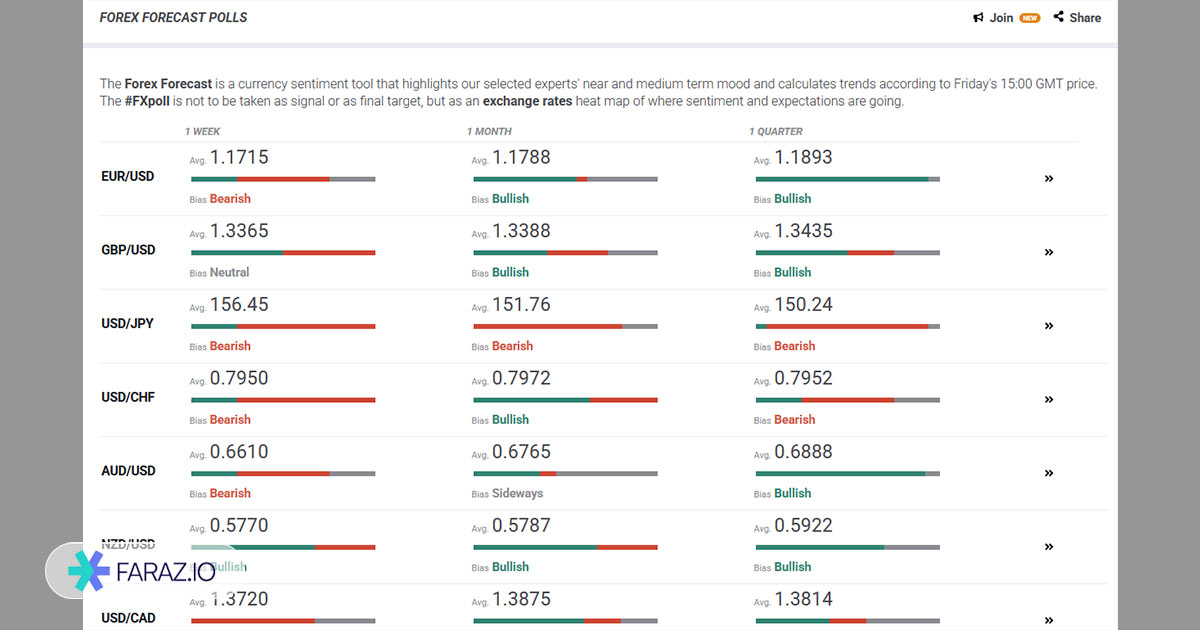Click EUR/USD 1 week sentiment bar
1200x630 pixels.
coord(283,179)
